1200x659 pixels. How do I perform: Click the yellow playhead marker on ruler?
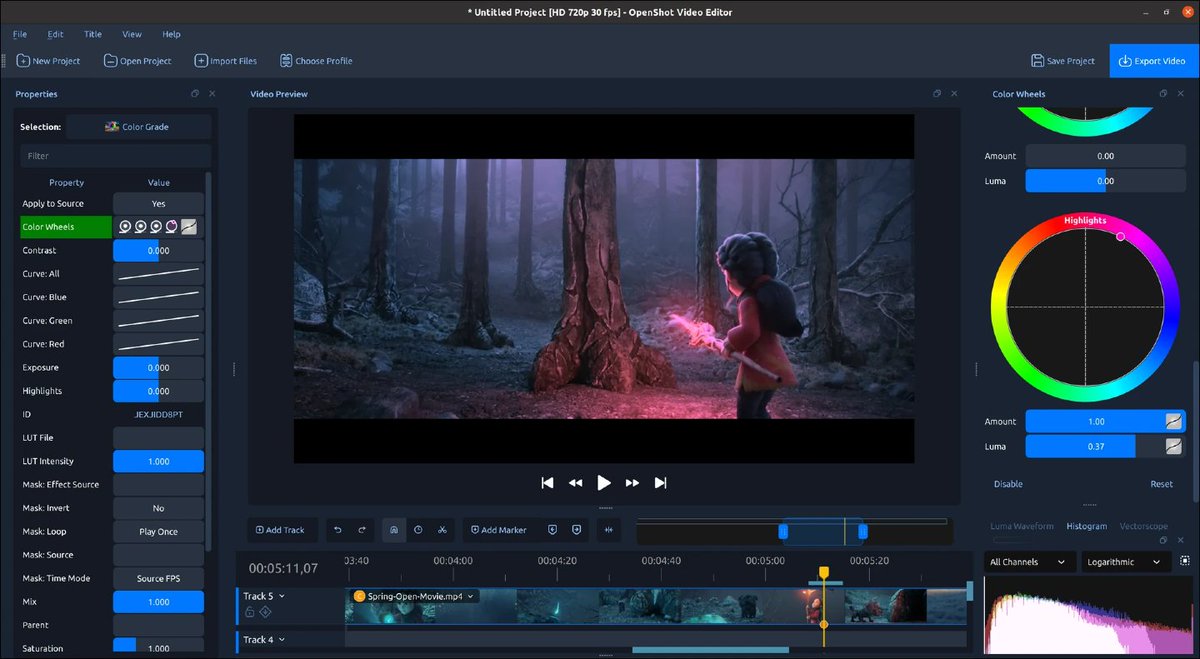click(x=824, y=573)
